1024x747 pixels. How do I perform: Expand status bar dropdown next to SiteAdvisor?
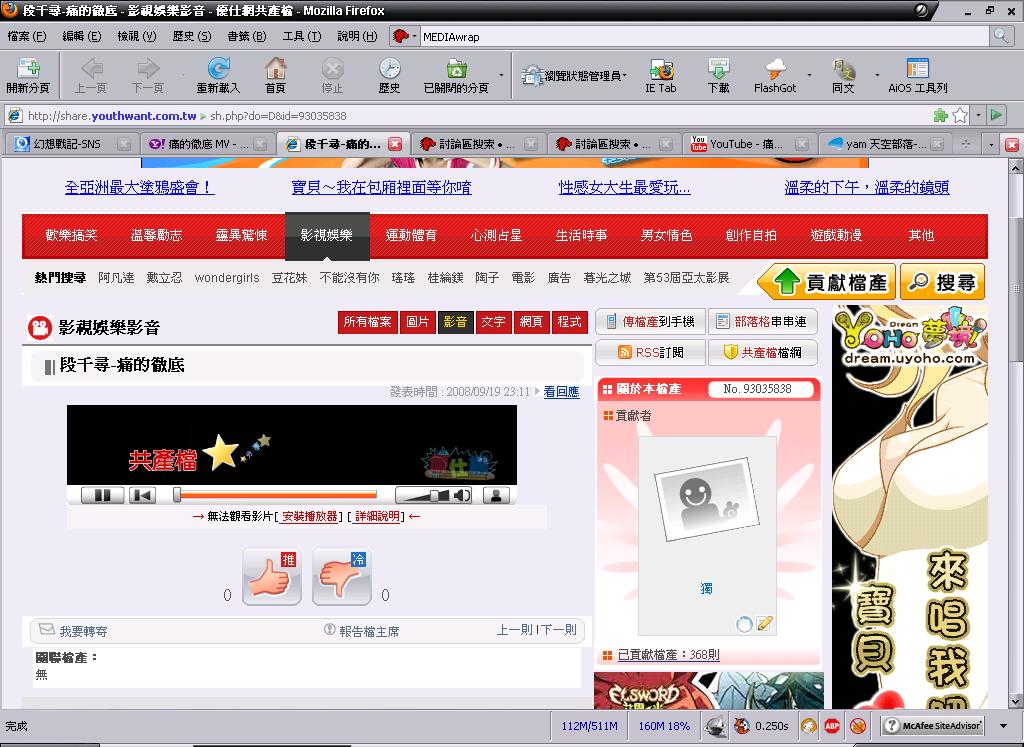click(x=1003, y=725)
